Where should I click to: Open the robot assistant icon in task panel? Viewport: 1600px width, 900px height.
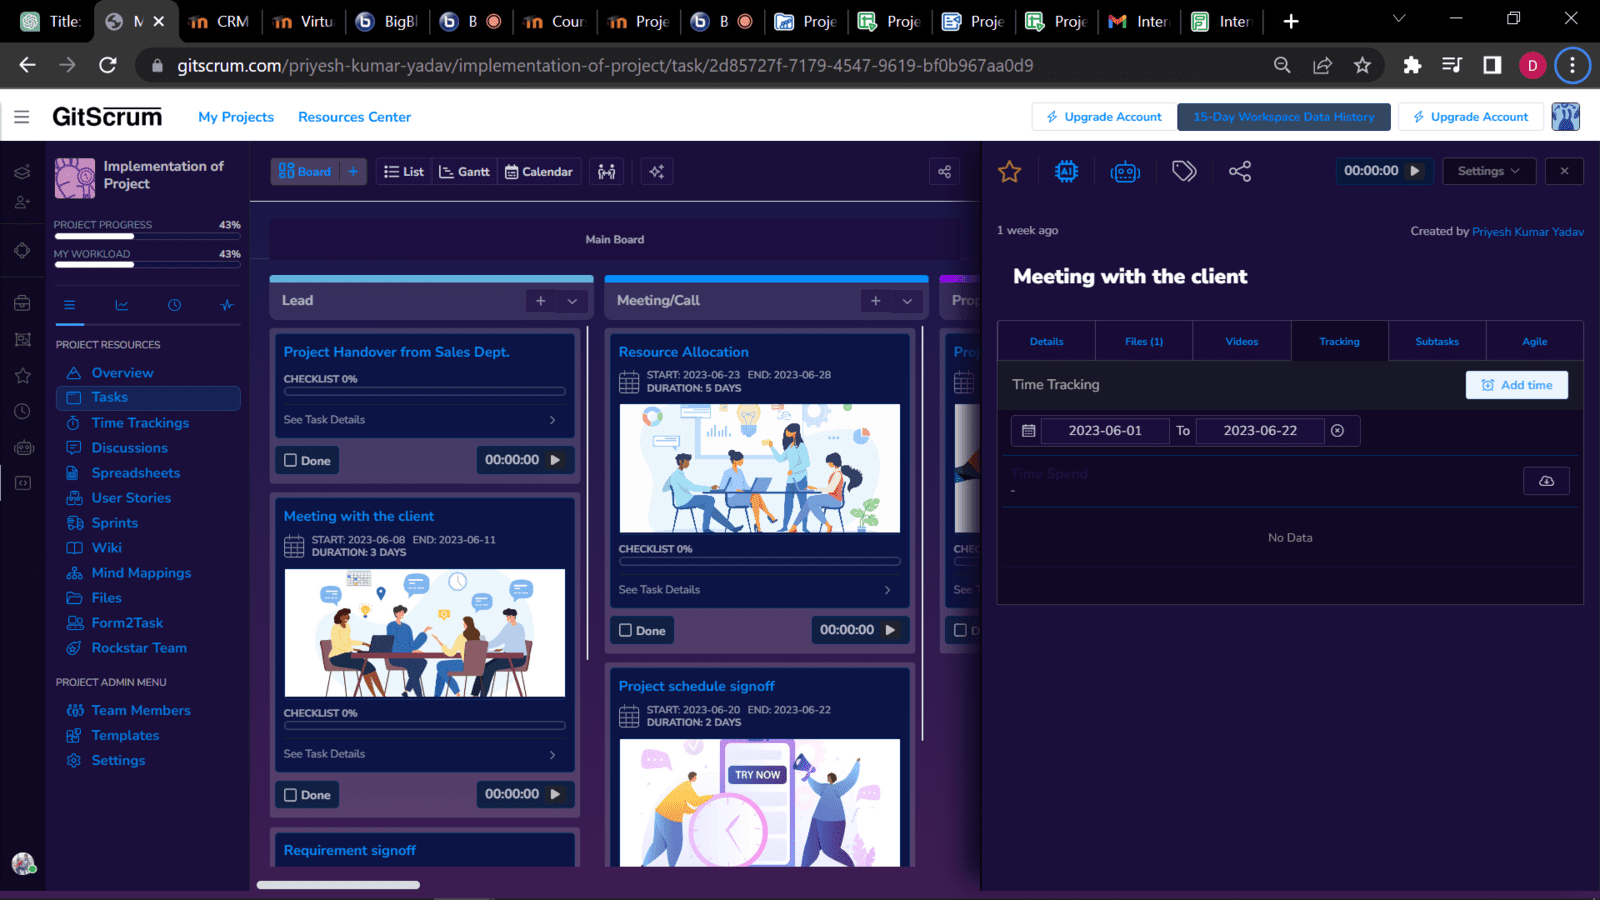[x=1125, y=172]
